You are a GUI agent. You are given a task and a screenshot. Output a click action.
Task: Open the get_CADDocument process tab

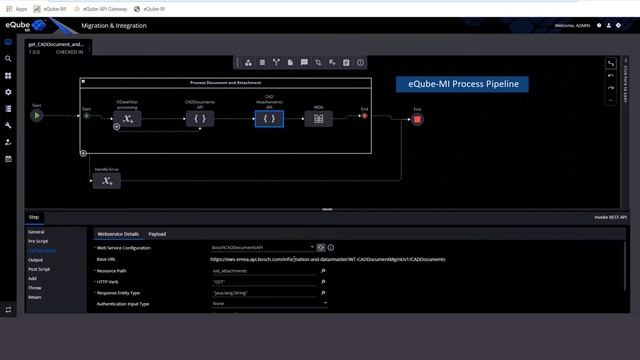click(x=58, y=48)
